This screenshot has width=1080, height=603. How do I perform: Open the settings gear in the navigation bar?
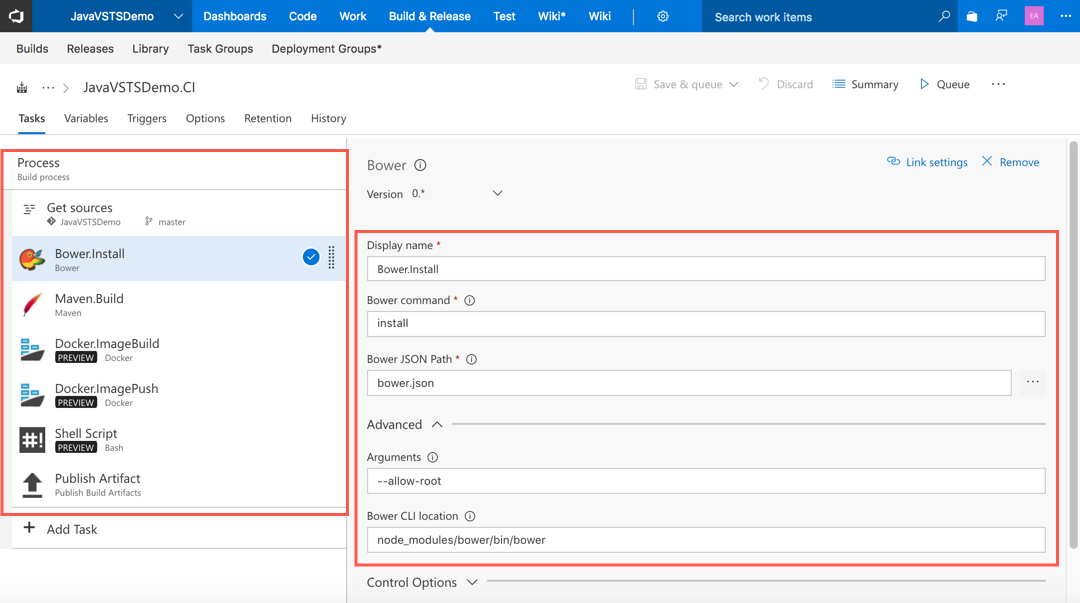661,16
